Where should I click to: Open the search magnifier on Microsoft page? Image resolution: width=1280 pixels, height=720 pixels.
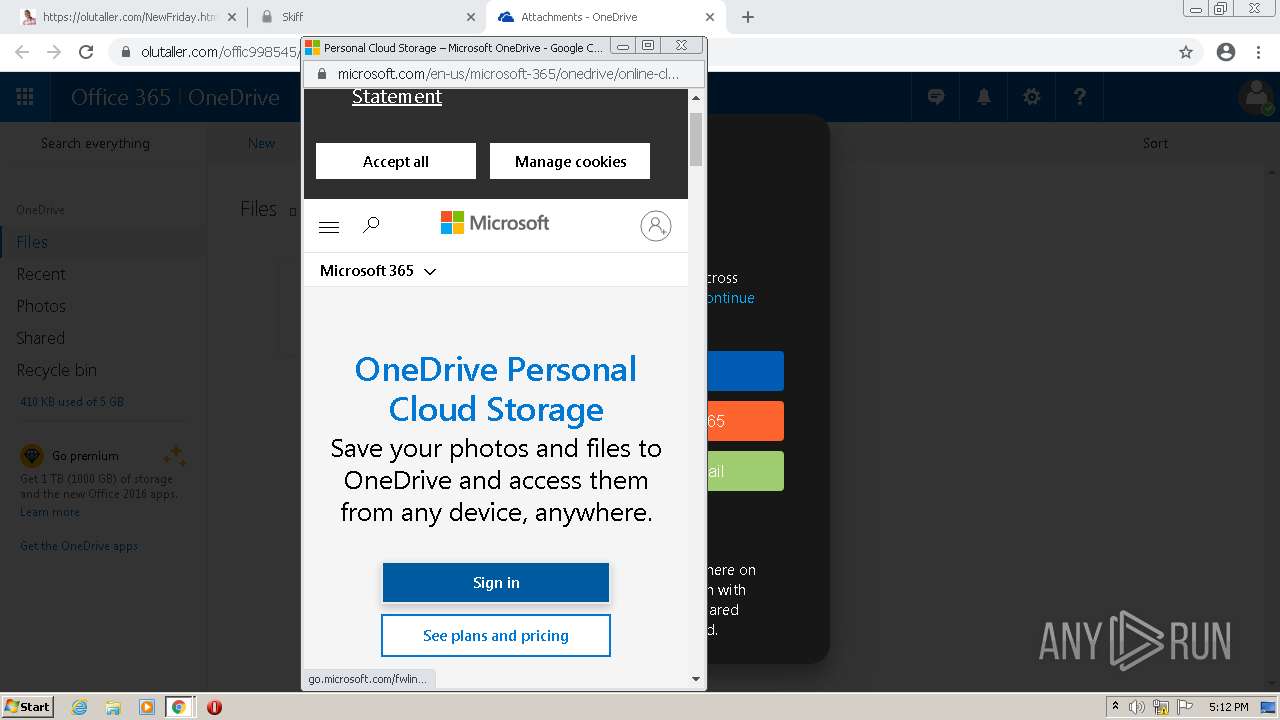371,226
